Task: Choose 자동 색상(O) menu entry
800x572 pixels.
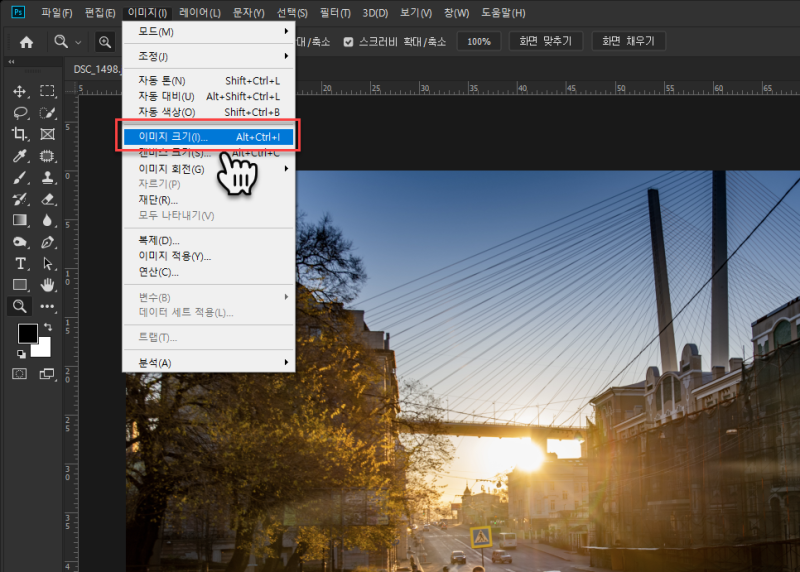Action: (209, 112)
